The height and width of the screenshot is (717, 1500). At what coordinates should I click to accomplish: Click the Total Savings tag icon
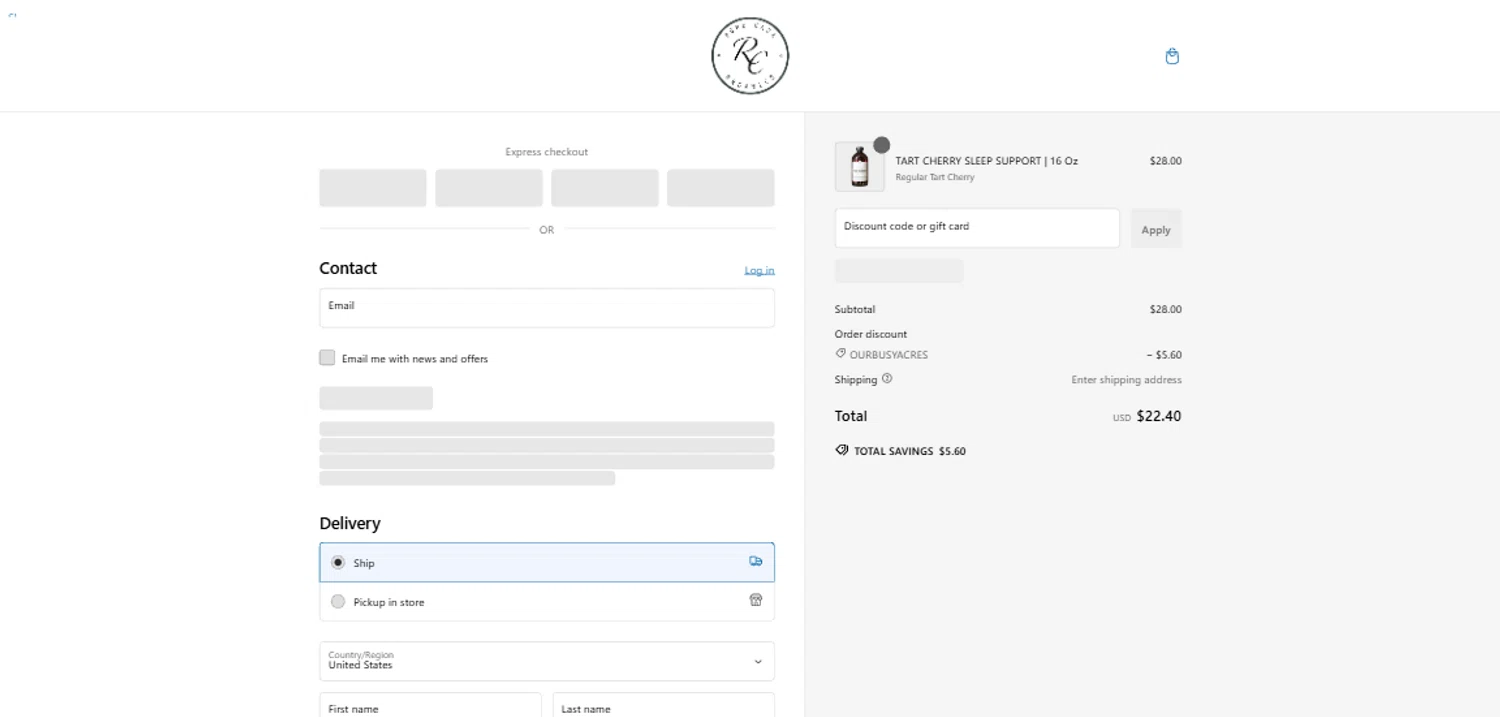(842, 451)
